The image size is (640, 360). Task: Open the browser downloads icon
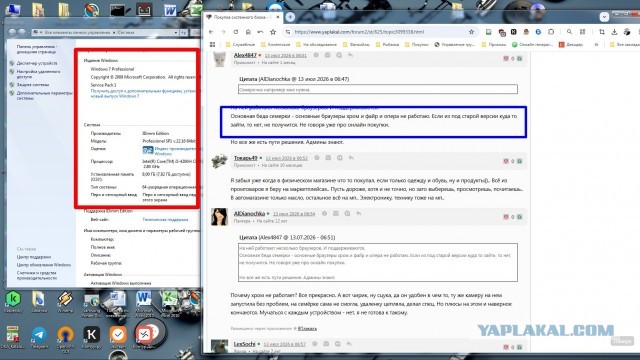tap(614, 32)
